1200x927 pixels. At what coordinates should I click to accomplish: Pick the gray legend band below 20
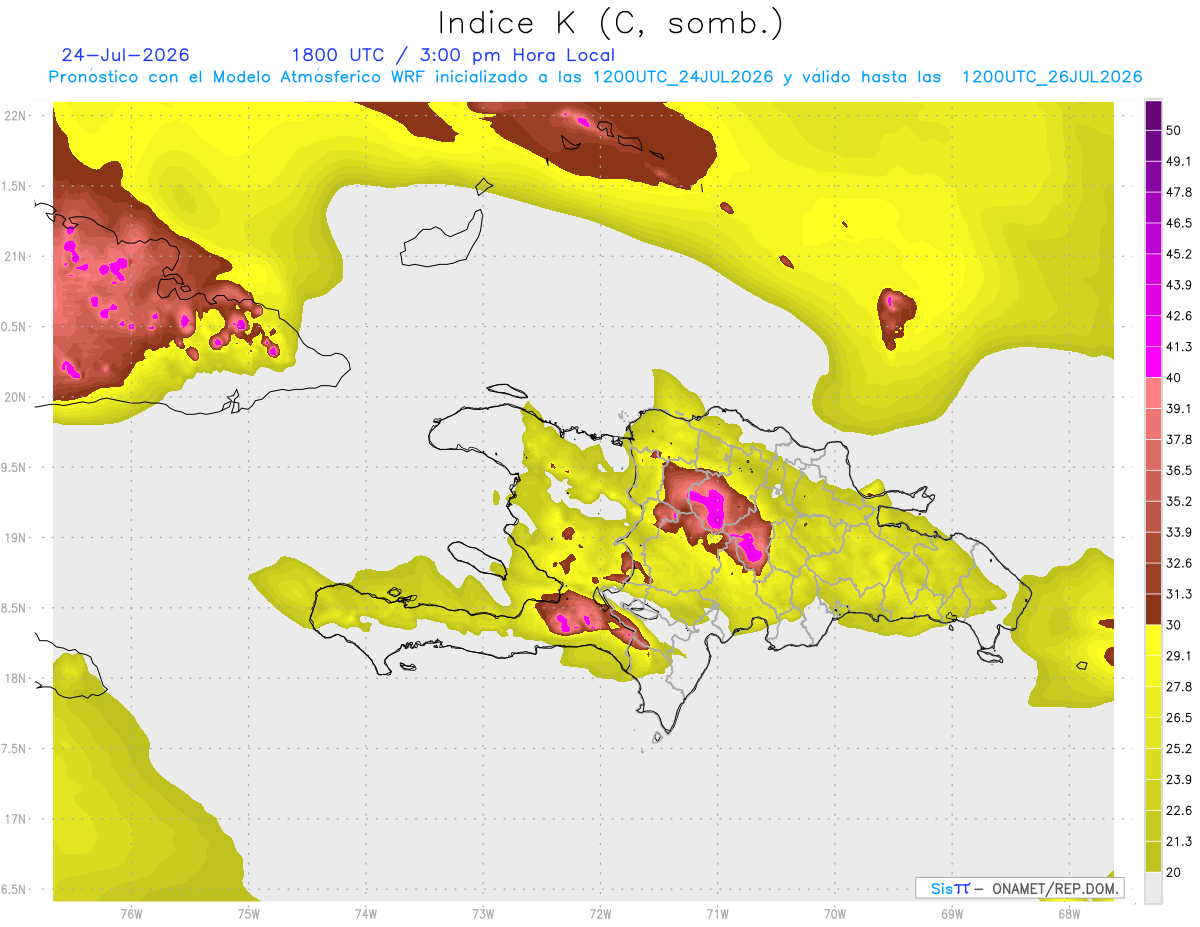pyautogui.click(x=1153, y=887)
